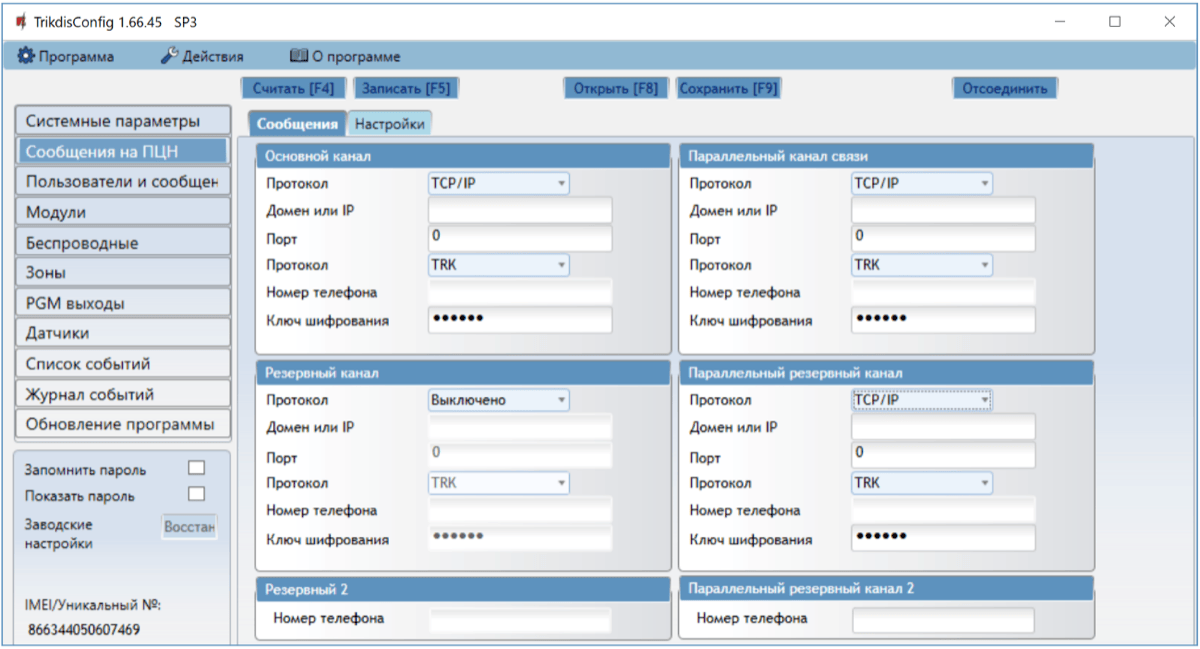Click Домен или IP field in Основной канал
Screen dimensions: 1200x649
520,211
